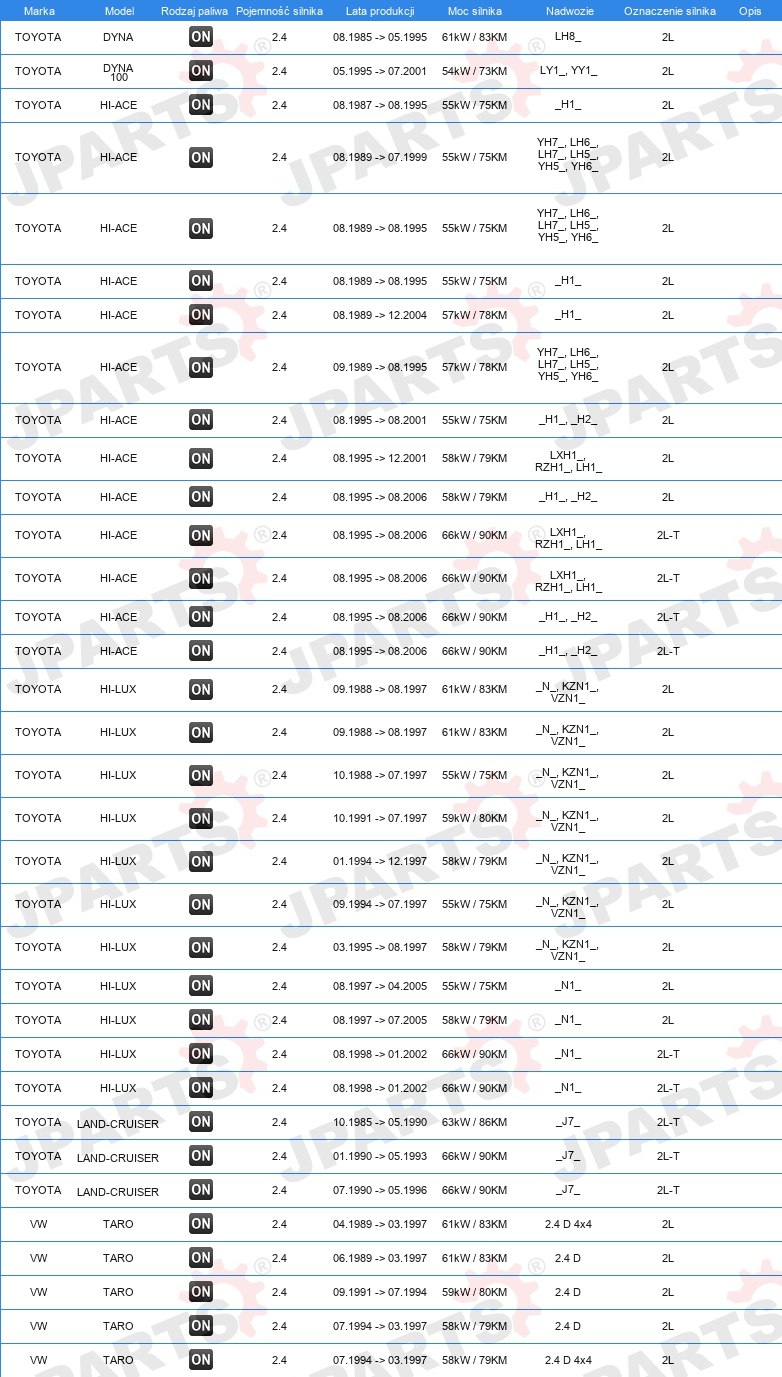This screenshot has width=782, height=1377.
Task: Click the Lata produkcji column header
Action: pyautogui.click(x=380, y=11)
